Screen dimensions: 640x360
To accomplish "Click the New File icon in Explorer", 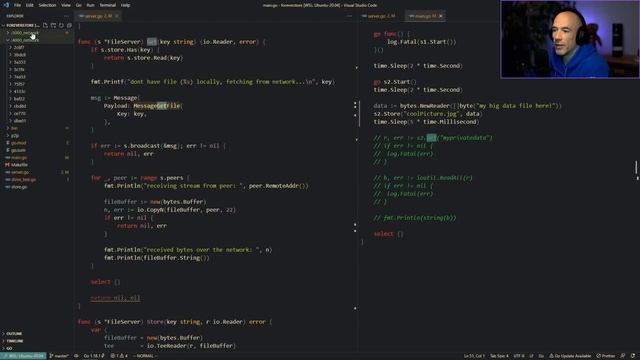I will pos(45,25).
